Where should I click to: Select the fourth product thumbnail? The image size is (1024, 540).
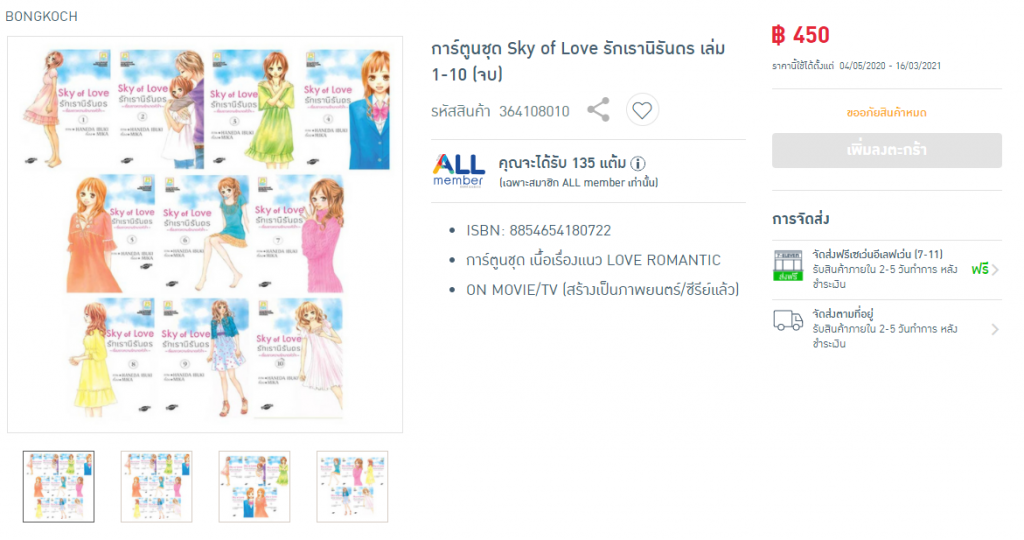(352, 486)
